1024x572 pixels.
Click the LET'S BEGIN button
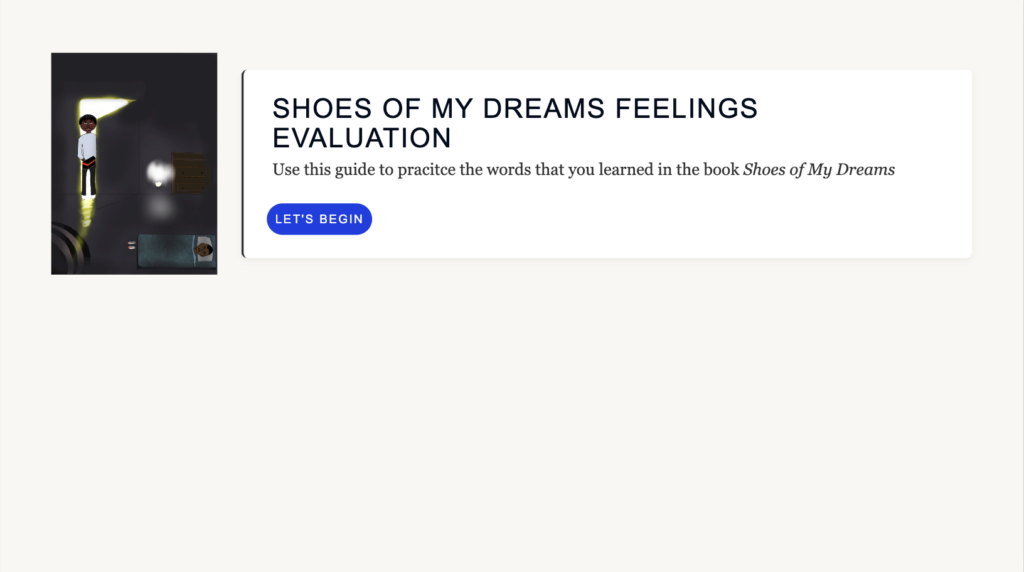tap(319, 219)
